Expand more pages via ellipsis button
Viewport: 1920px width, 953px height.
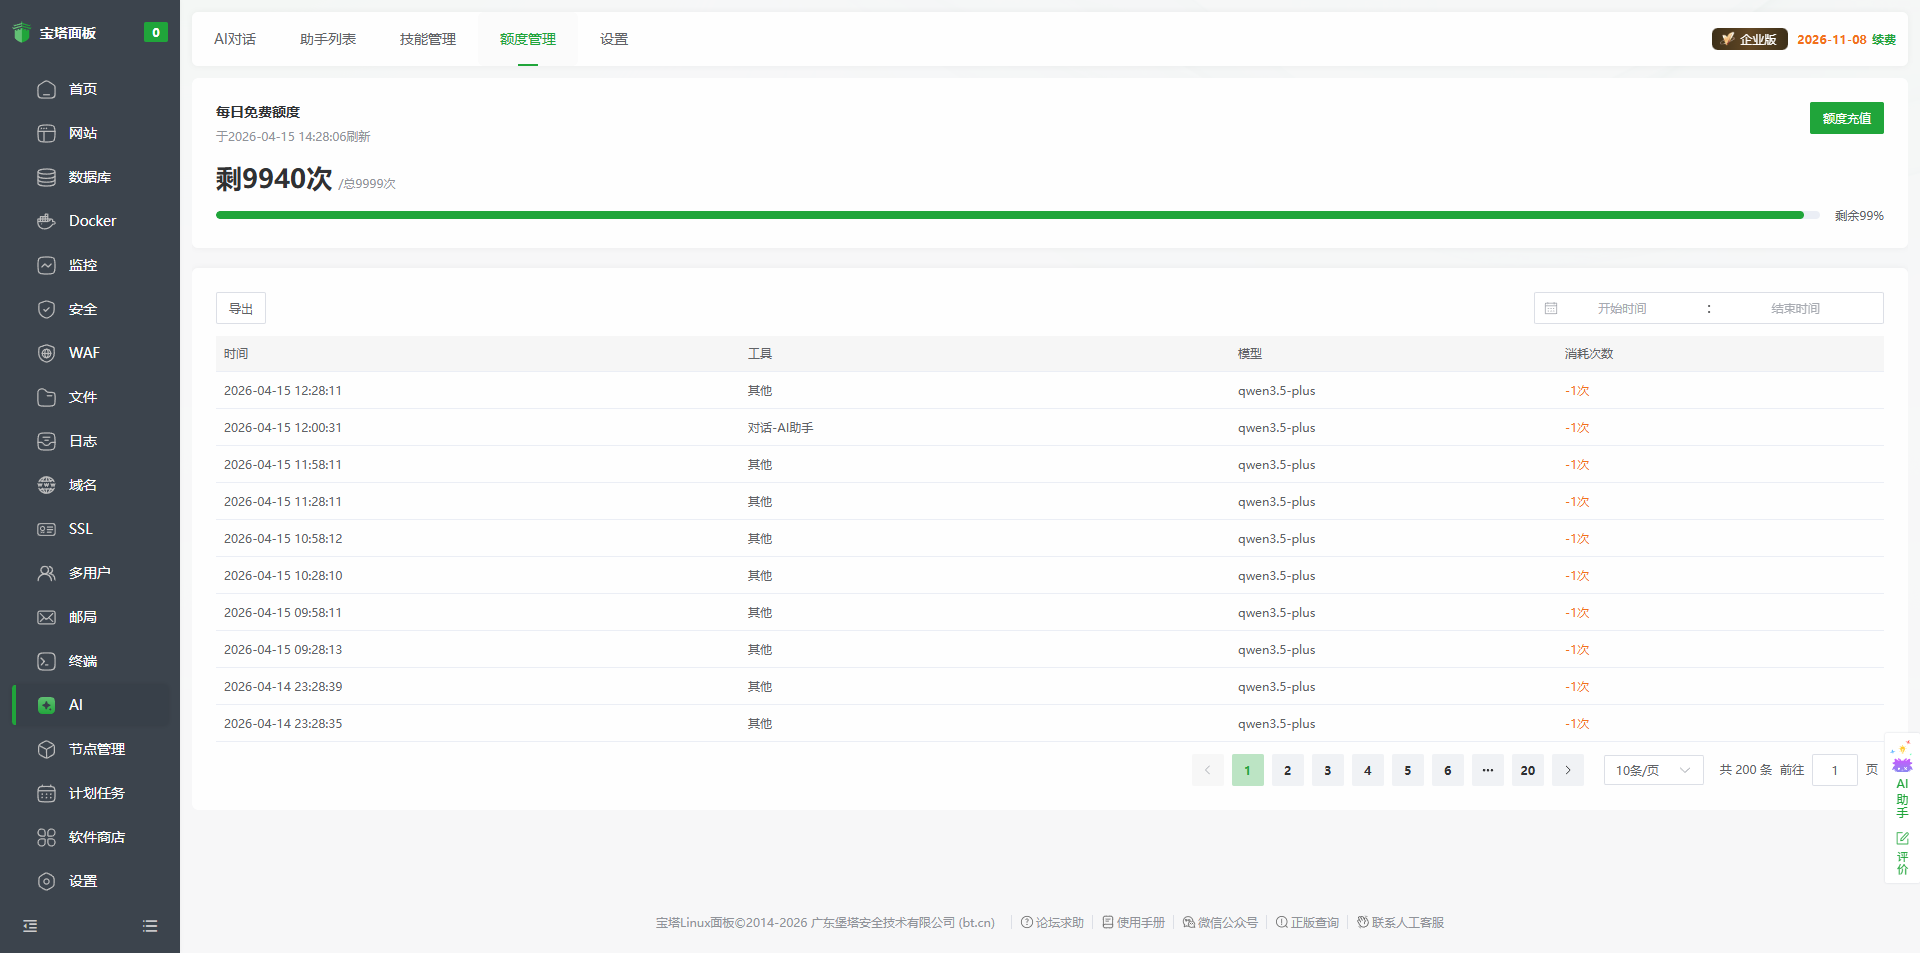click(1488, 770)
